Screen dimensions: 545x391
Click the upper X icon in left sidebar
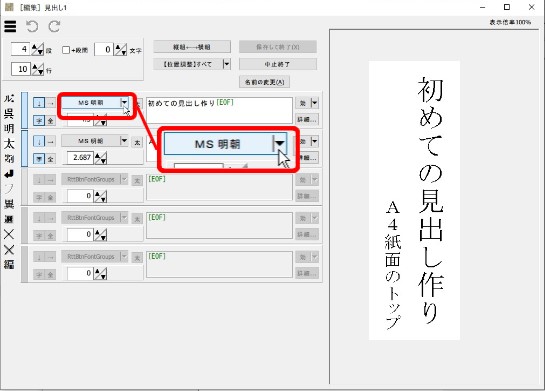pyautogui.click(x=9, y=234)
